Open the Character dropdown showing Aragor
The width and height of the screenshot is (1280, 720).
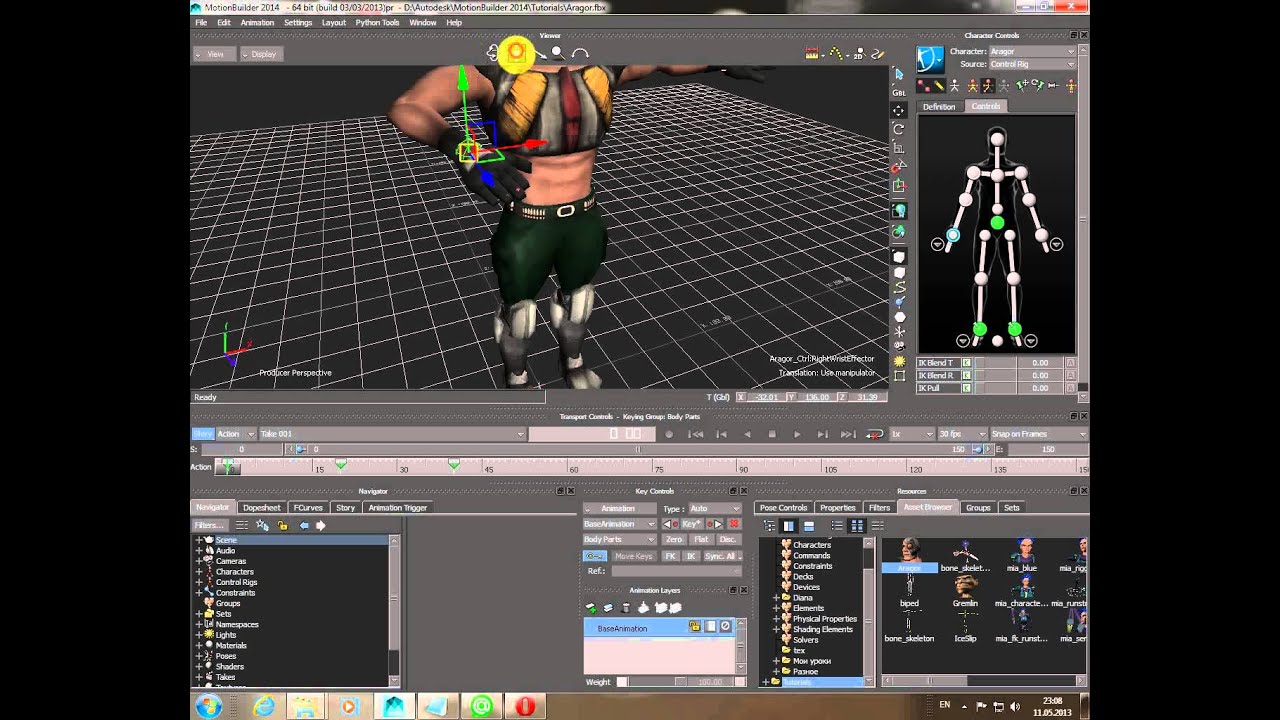point(1033,51)
